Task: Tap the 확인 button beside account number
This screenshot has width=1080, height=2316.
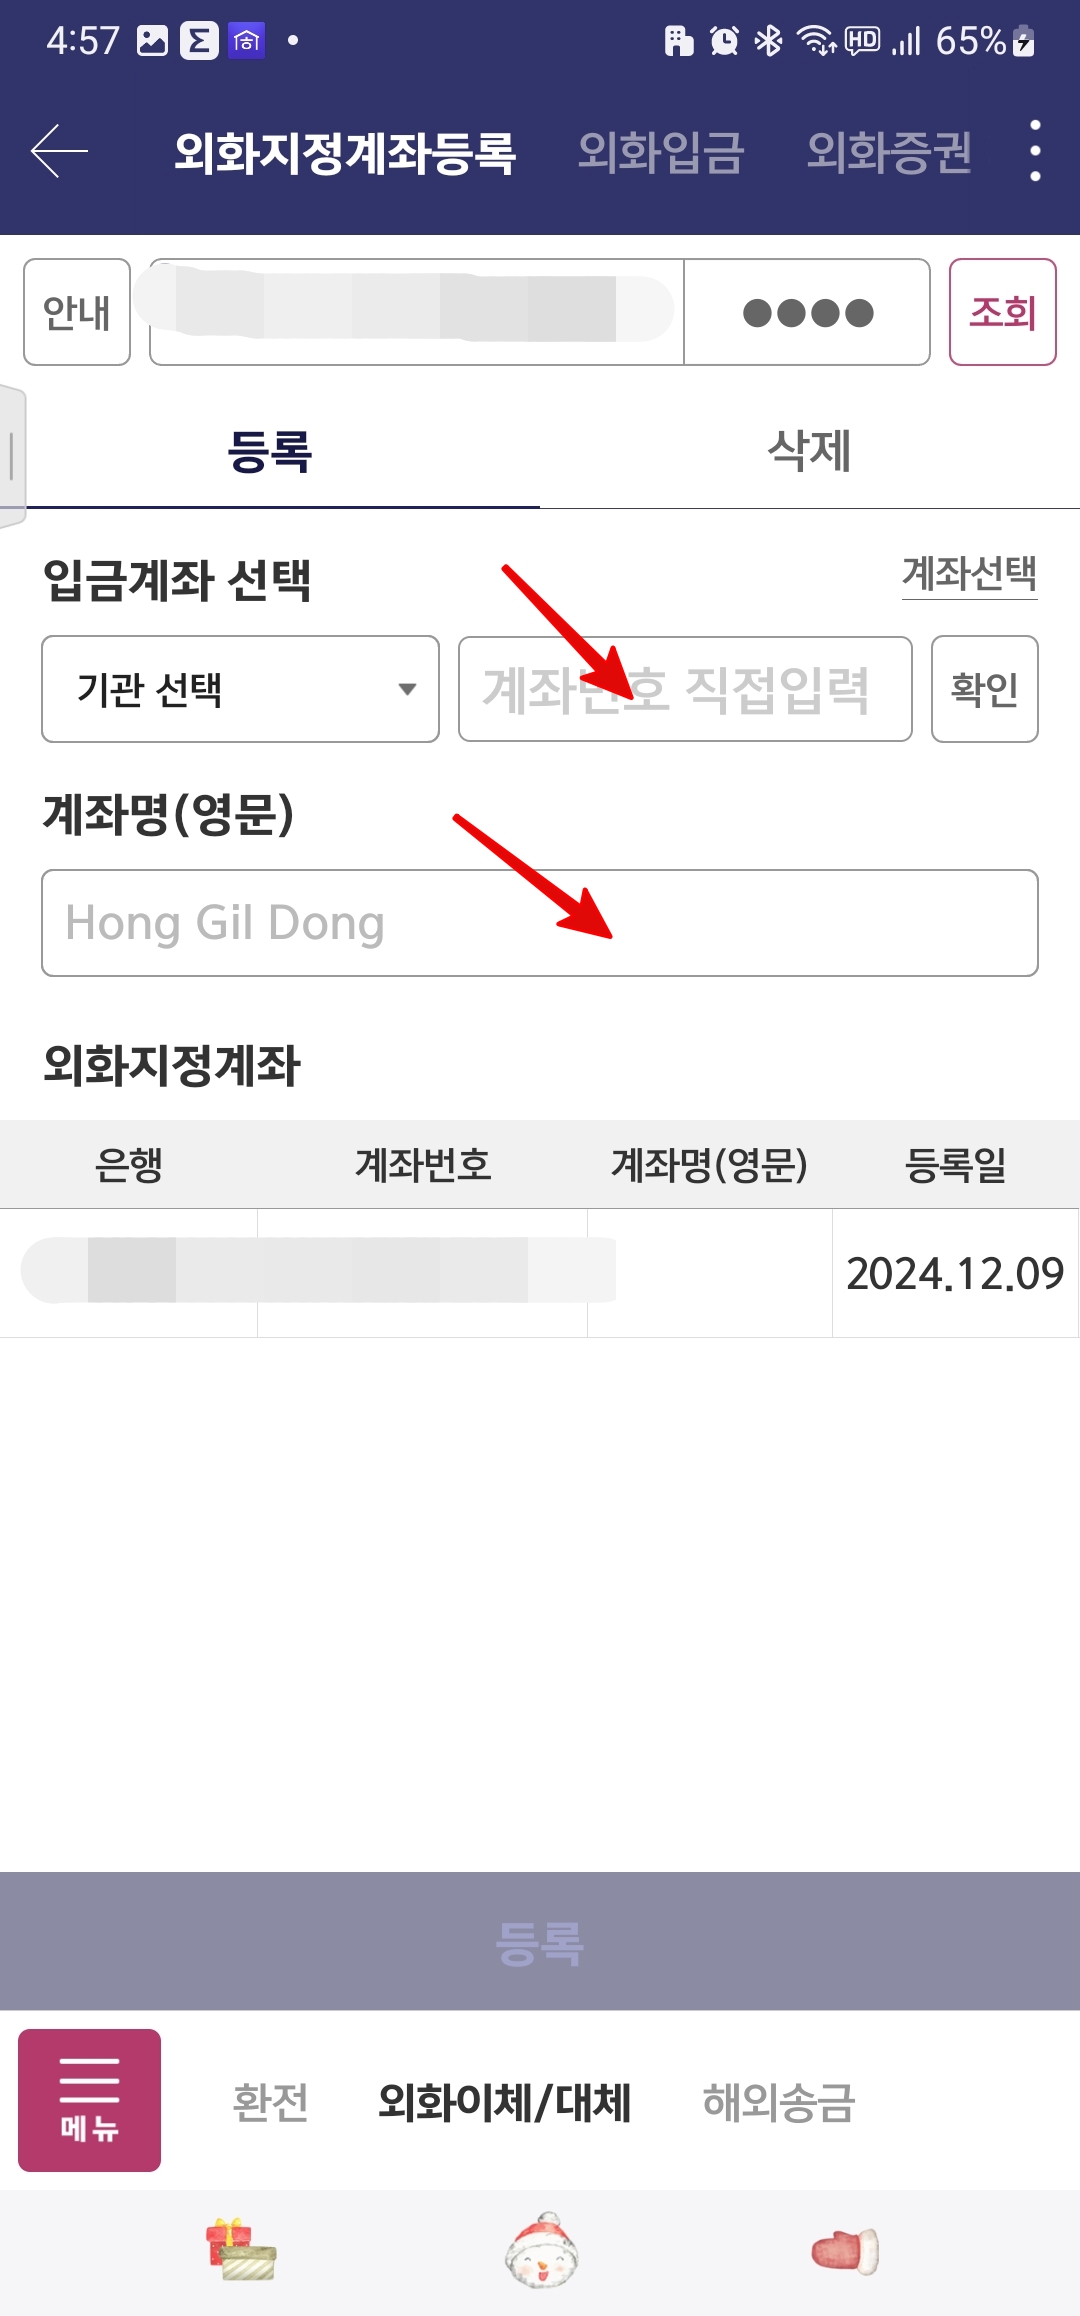Action: (x=985, y=689)
